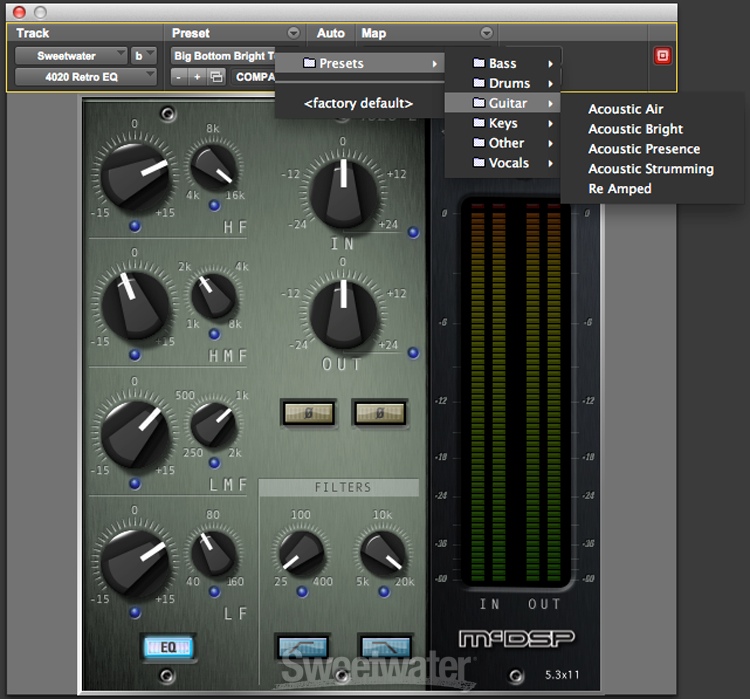The image size is (750, 699).
Task: Click the blue LED under LMF gain knob
Action: (135, 484)
